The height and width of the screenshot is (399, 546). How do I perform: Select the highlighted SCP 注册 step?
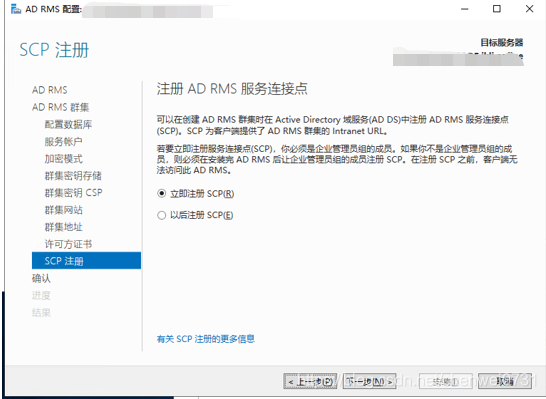tap(86, 260)
